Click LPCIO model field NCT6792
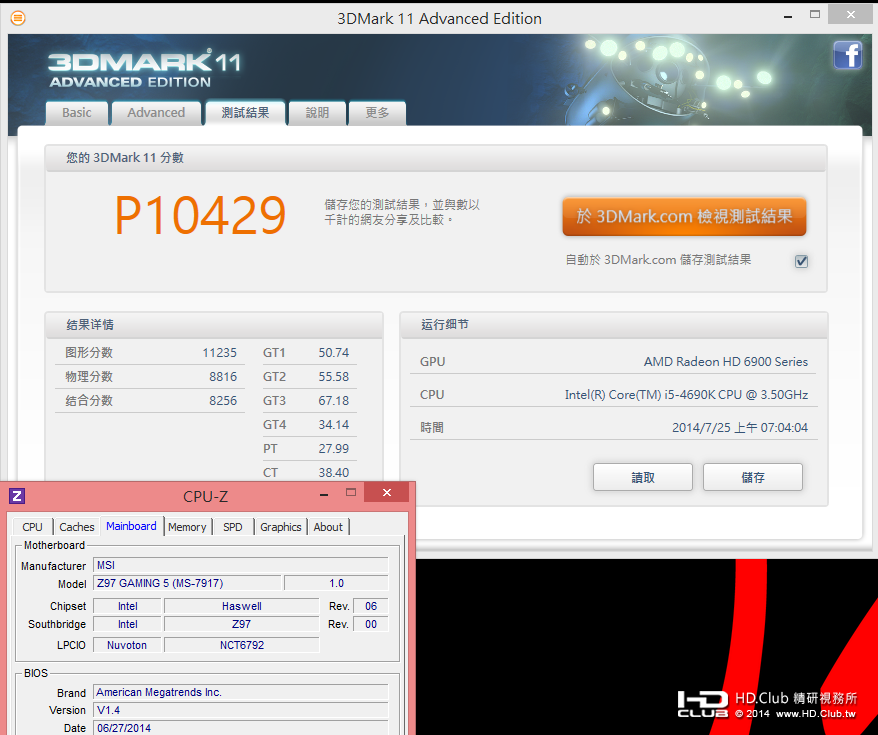The width and height of the screenshot is (878, 735). (241, 645)
